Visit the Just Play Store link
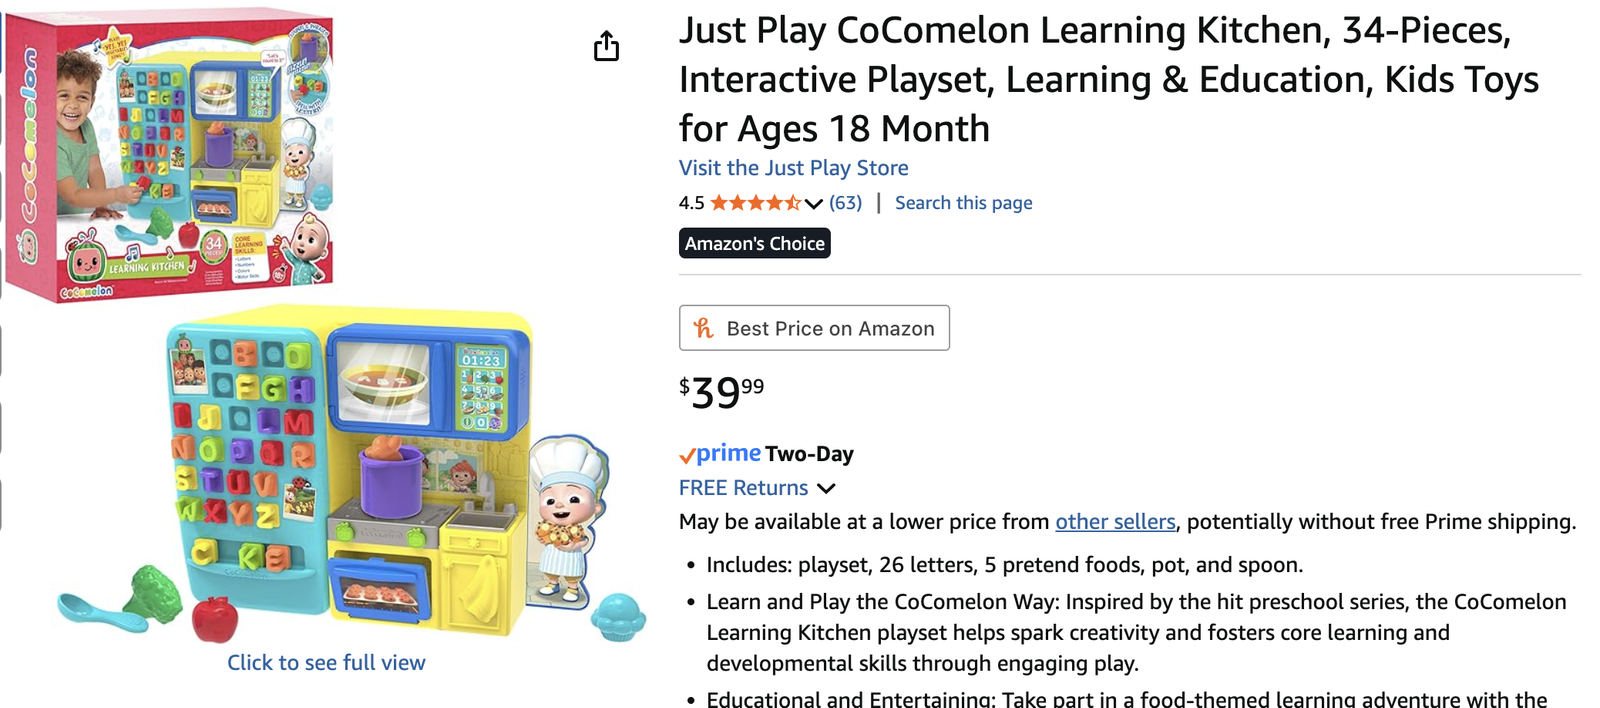This screenshot has width=1600, height=708. tap(793, 168)
